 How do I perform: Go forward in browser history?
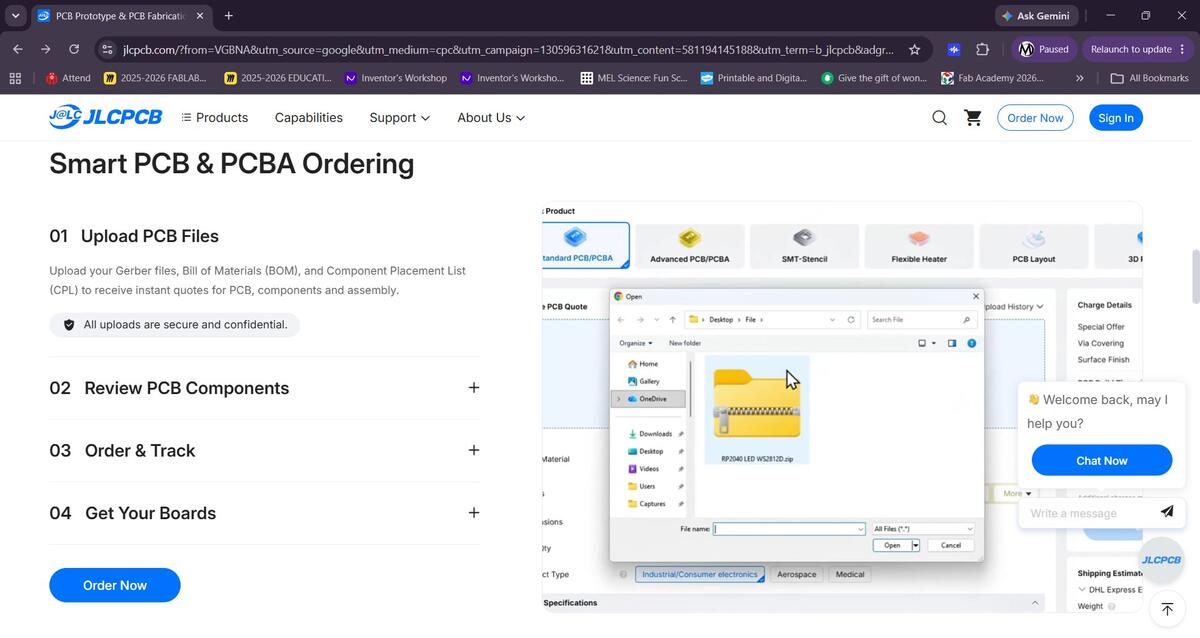click(46, 49)
